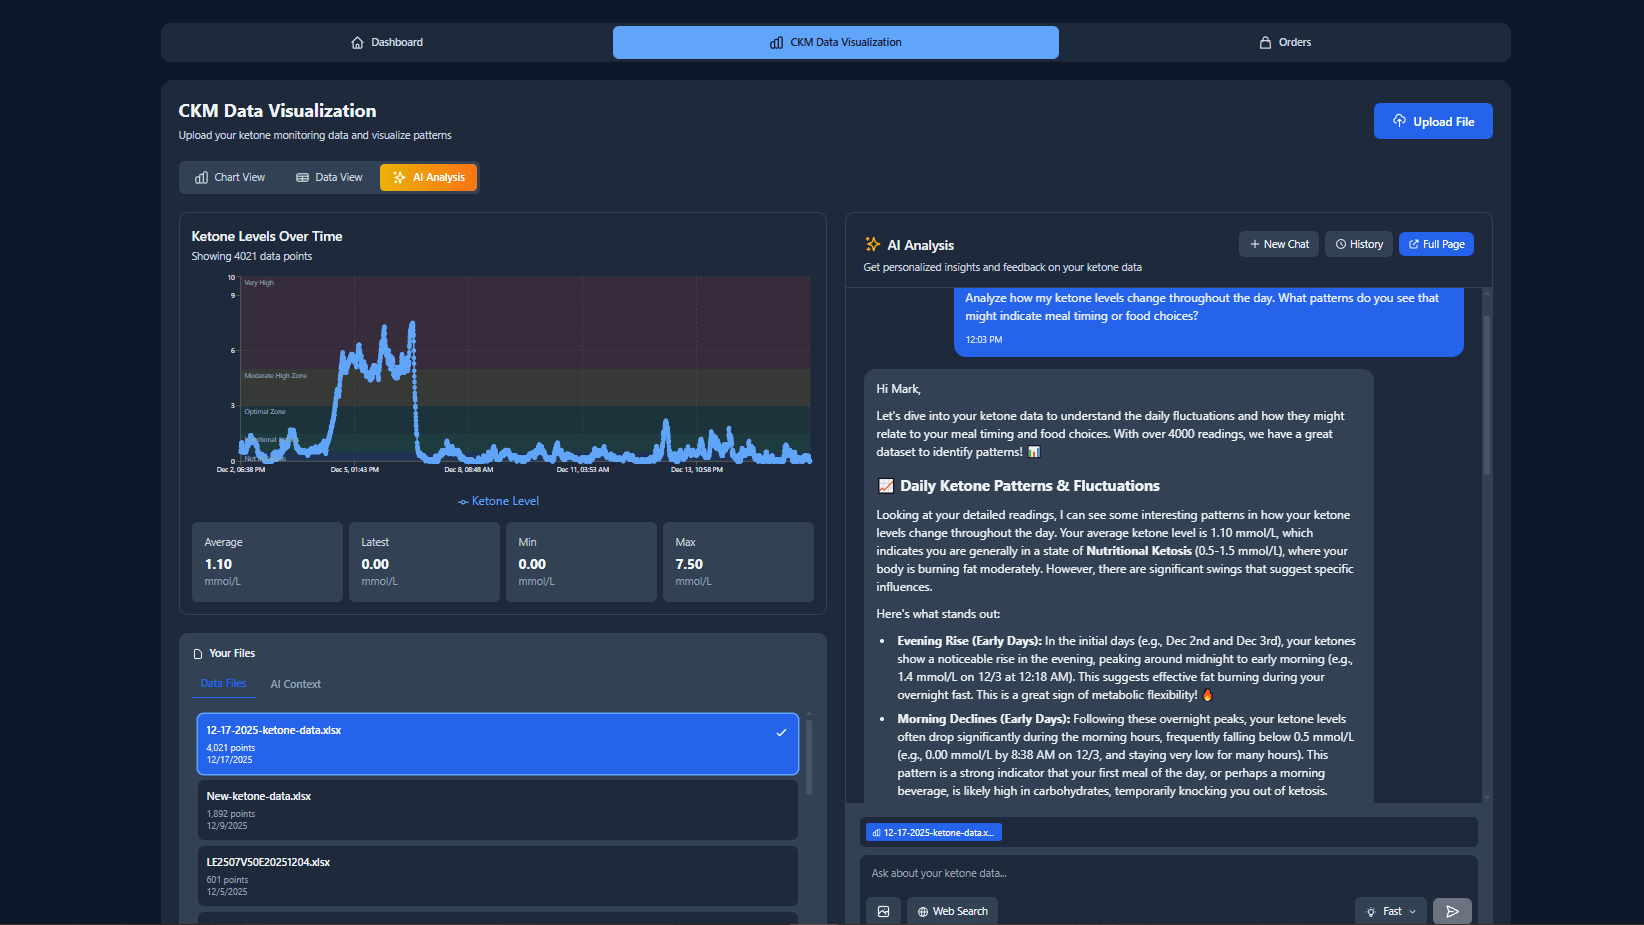This screenshot has width=1644, height=925.
Task: Click the Chart View bar icon
Action: (x=201, y=177)
